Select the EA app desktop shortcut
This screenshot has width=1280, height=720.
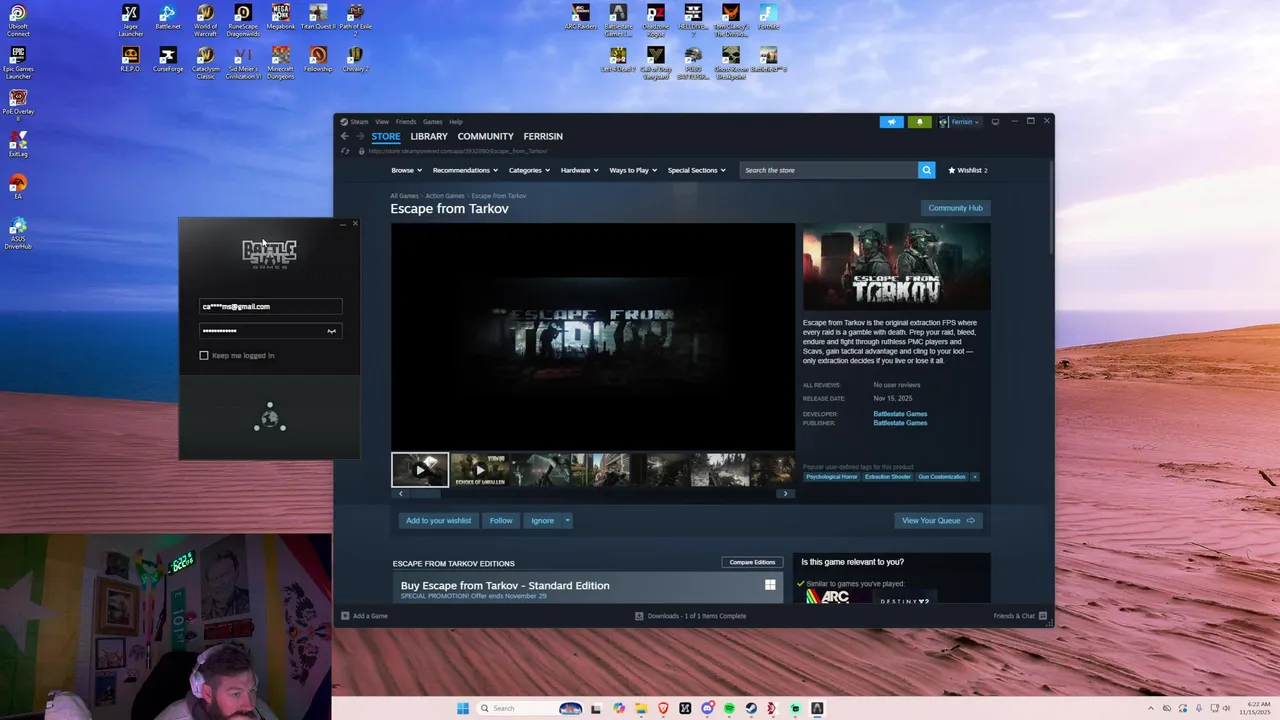(x=18, y=187)
